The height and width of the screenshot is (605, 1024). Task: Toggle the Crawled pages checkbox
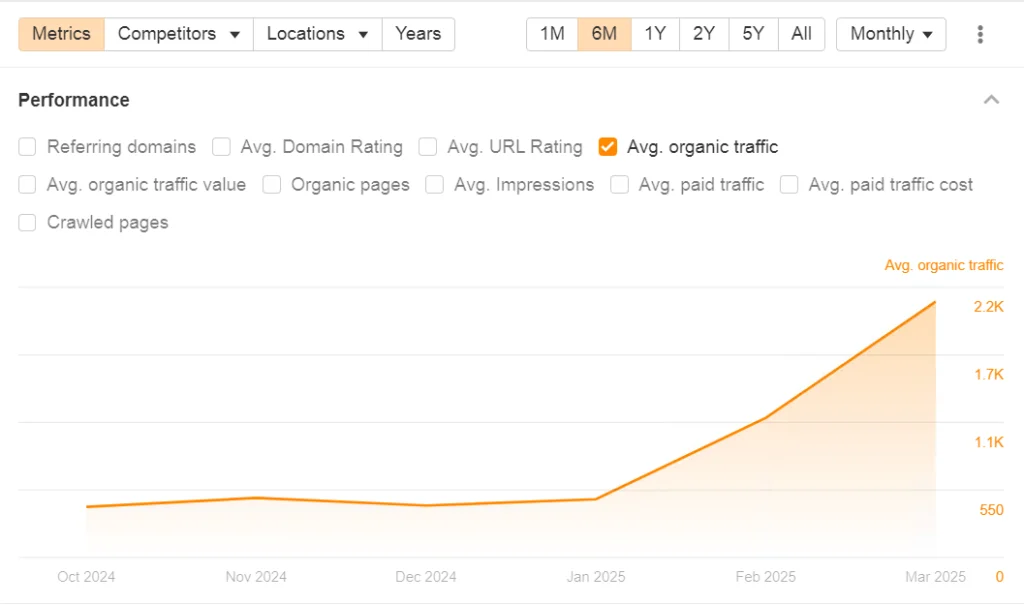[x=28, y=223]
